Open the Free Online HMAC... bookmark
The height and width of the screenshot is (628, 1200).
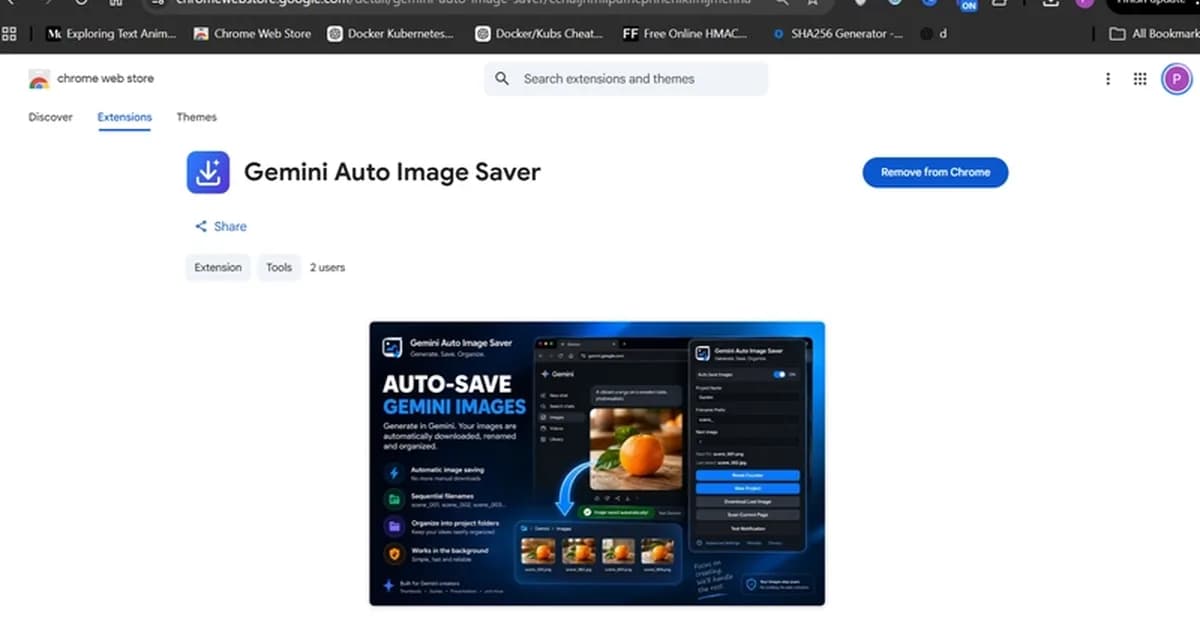(x=685, y=34)
